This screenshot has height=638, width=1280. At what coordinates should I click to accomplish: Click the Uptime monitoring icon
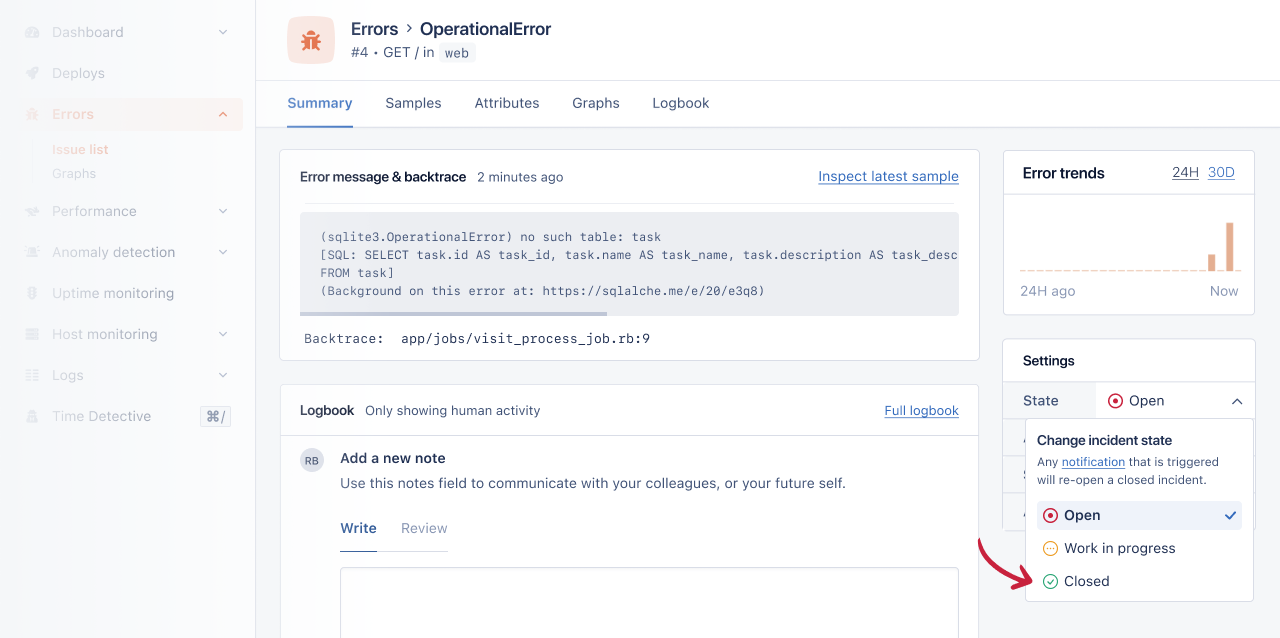tap(30, 293)
